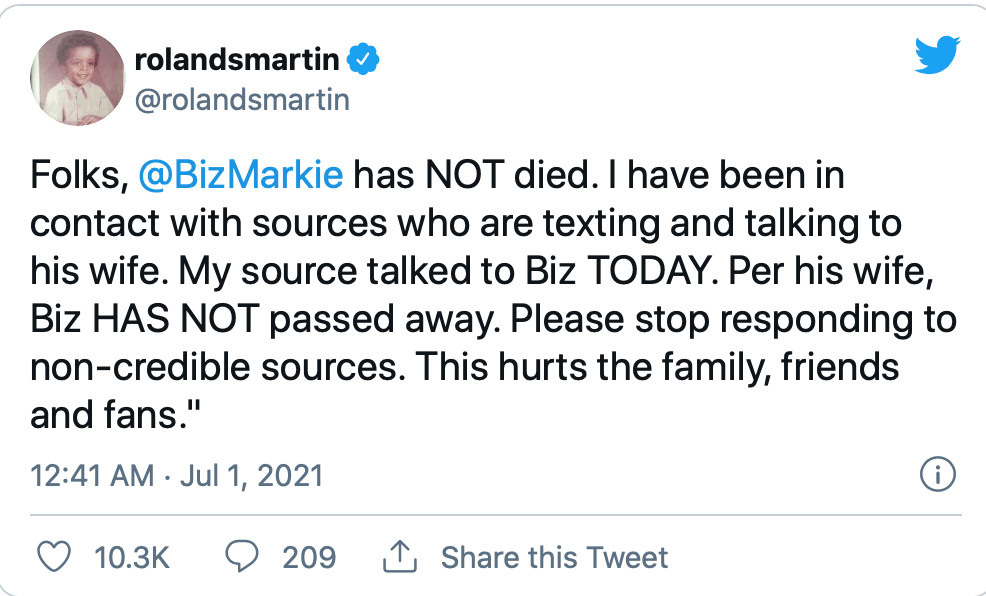
Task: Click the Jul 1, 2021 date
Action: [x=251, y=474]
